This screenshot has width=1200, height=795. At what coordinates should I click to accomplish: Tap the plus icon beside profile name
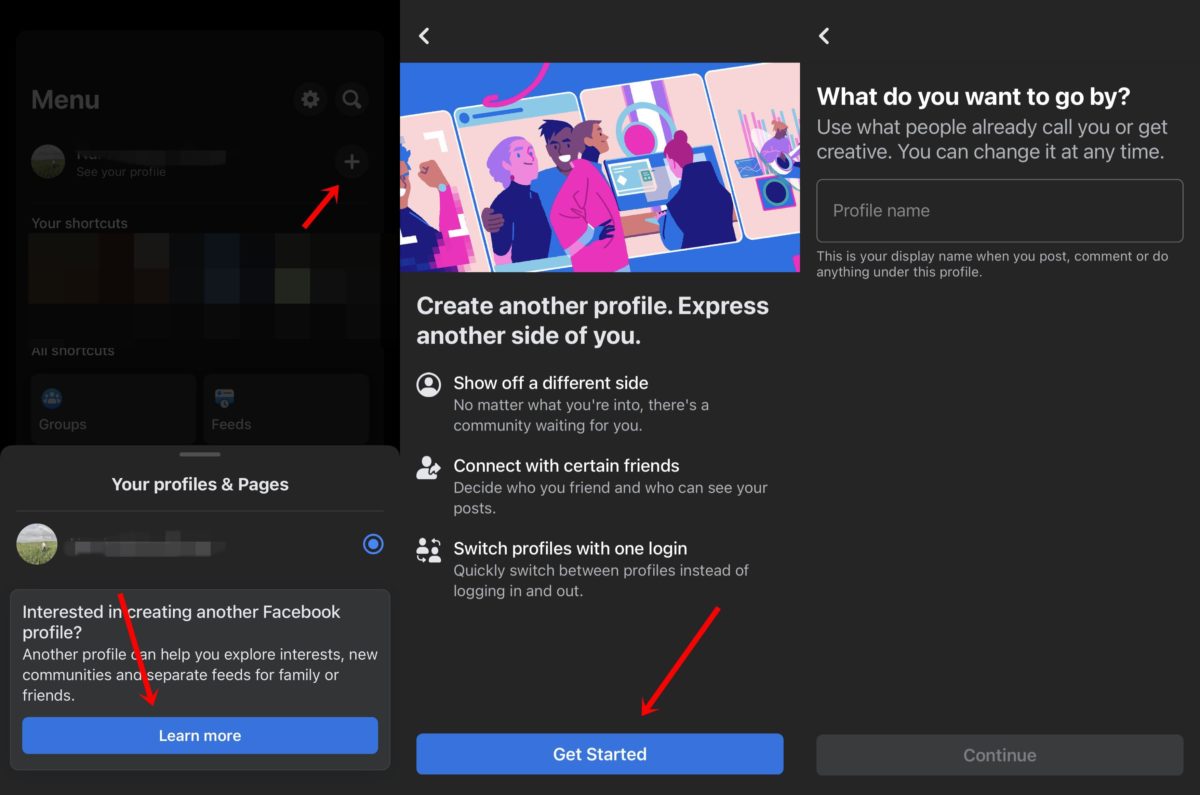coord(351,162)
